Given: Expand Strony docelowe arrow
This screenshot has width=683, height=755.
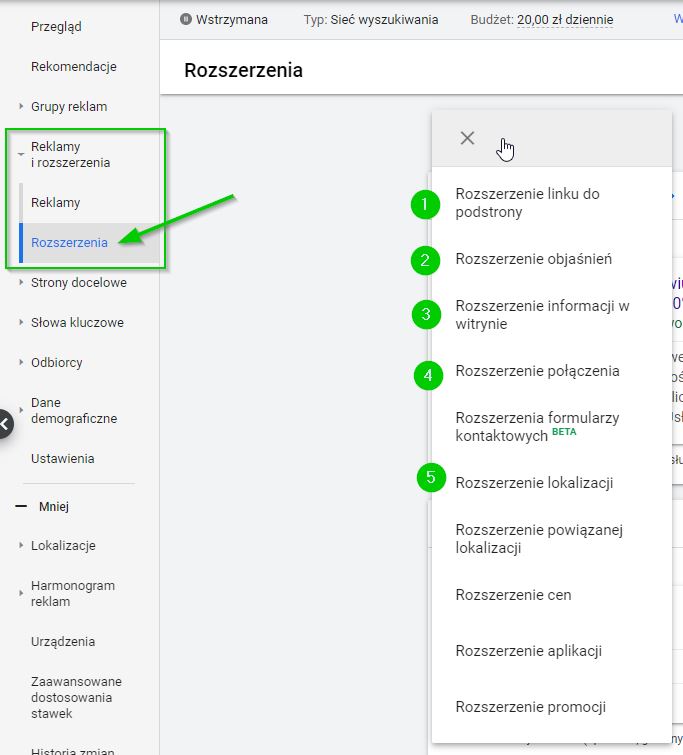Looking at the screenshot, I should tap(21, 282).
